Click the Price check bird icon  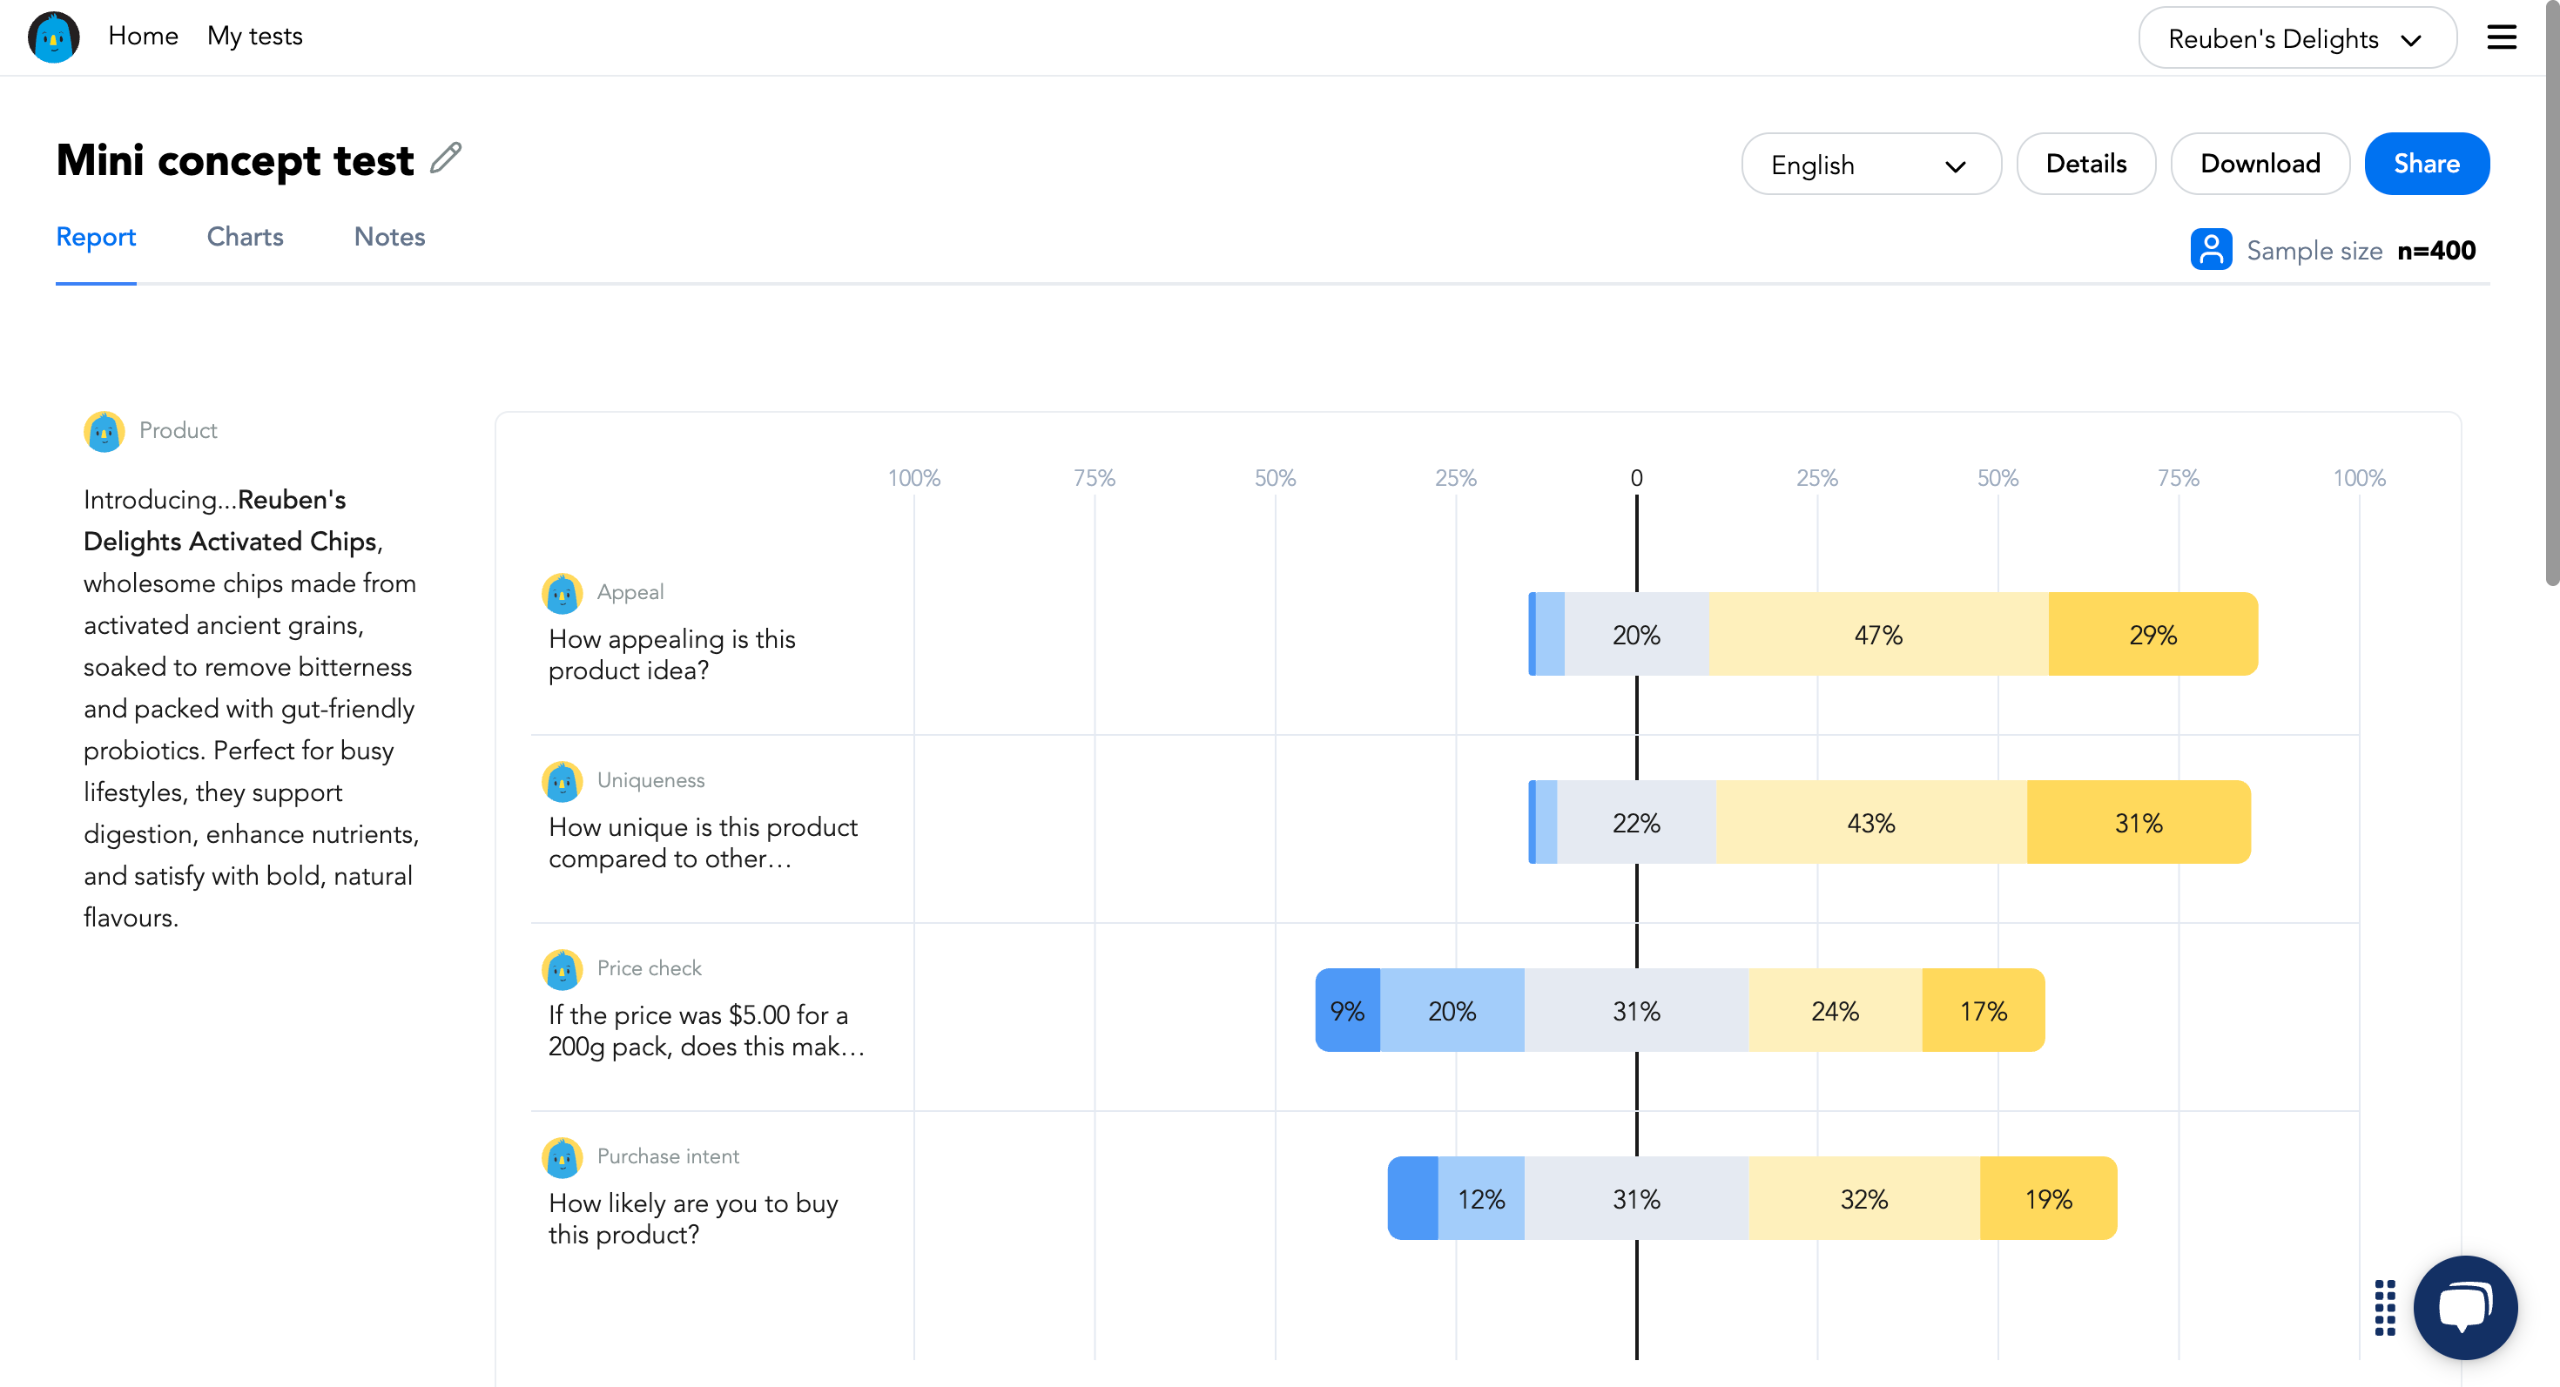coord(562,968)
